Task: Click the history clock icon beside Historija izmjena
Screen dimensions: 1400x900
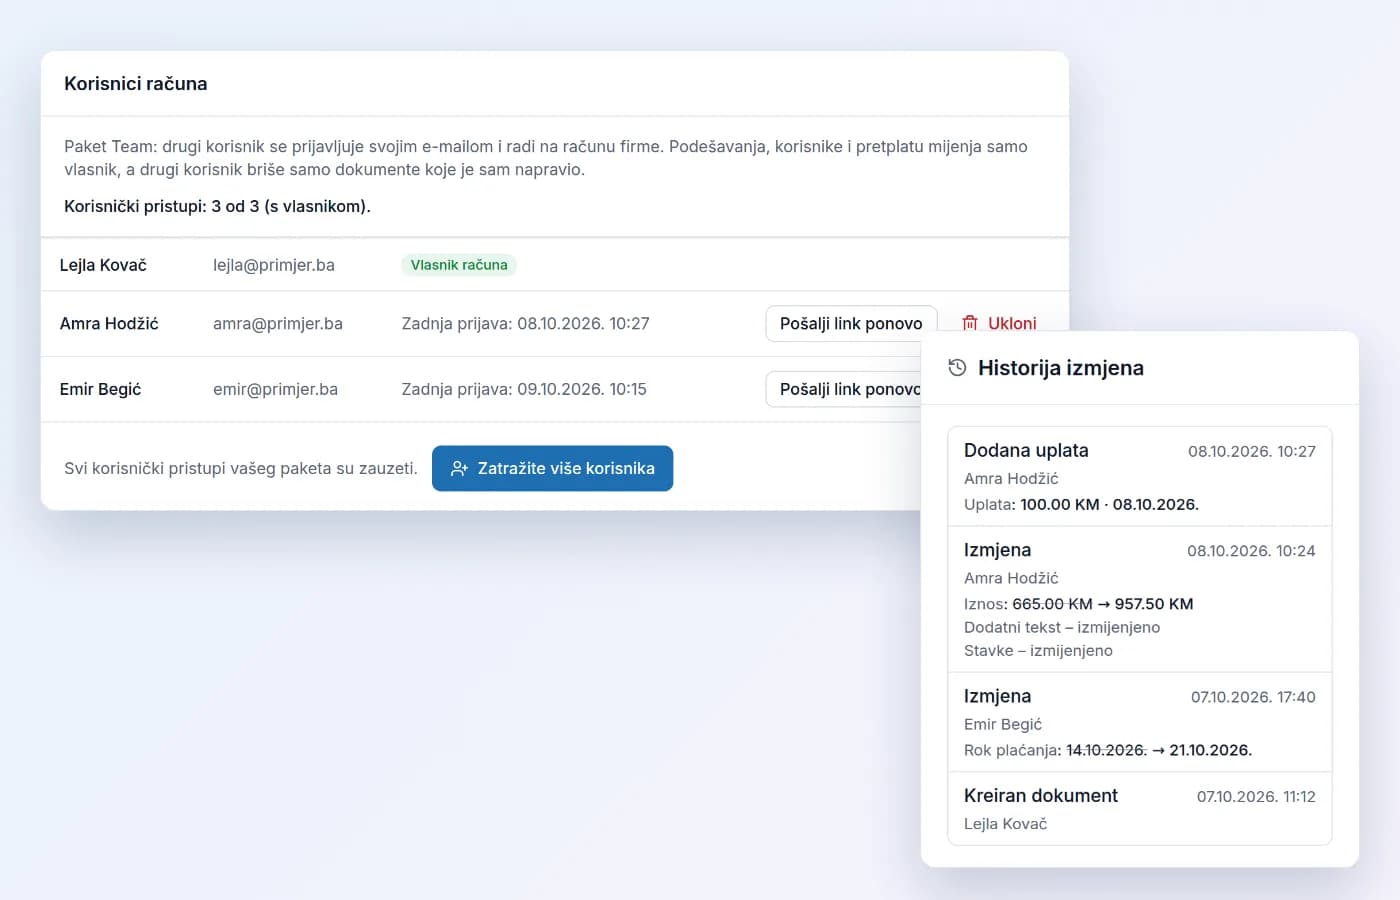Action: 957,367
